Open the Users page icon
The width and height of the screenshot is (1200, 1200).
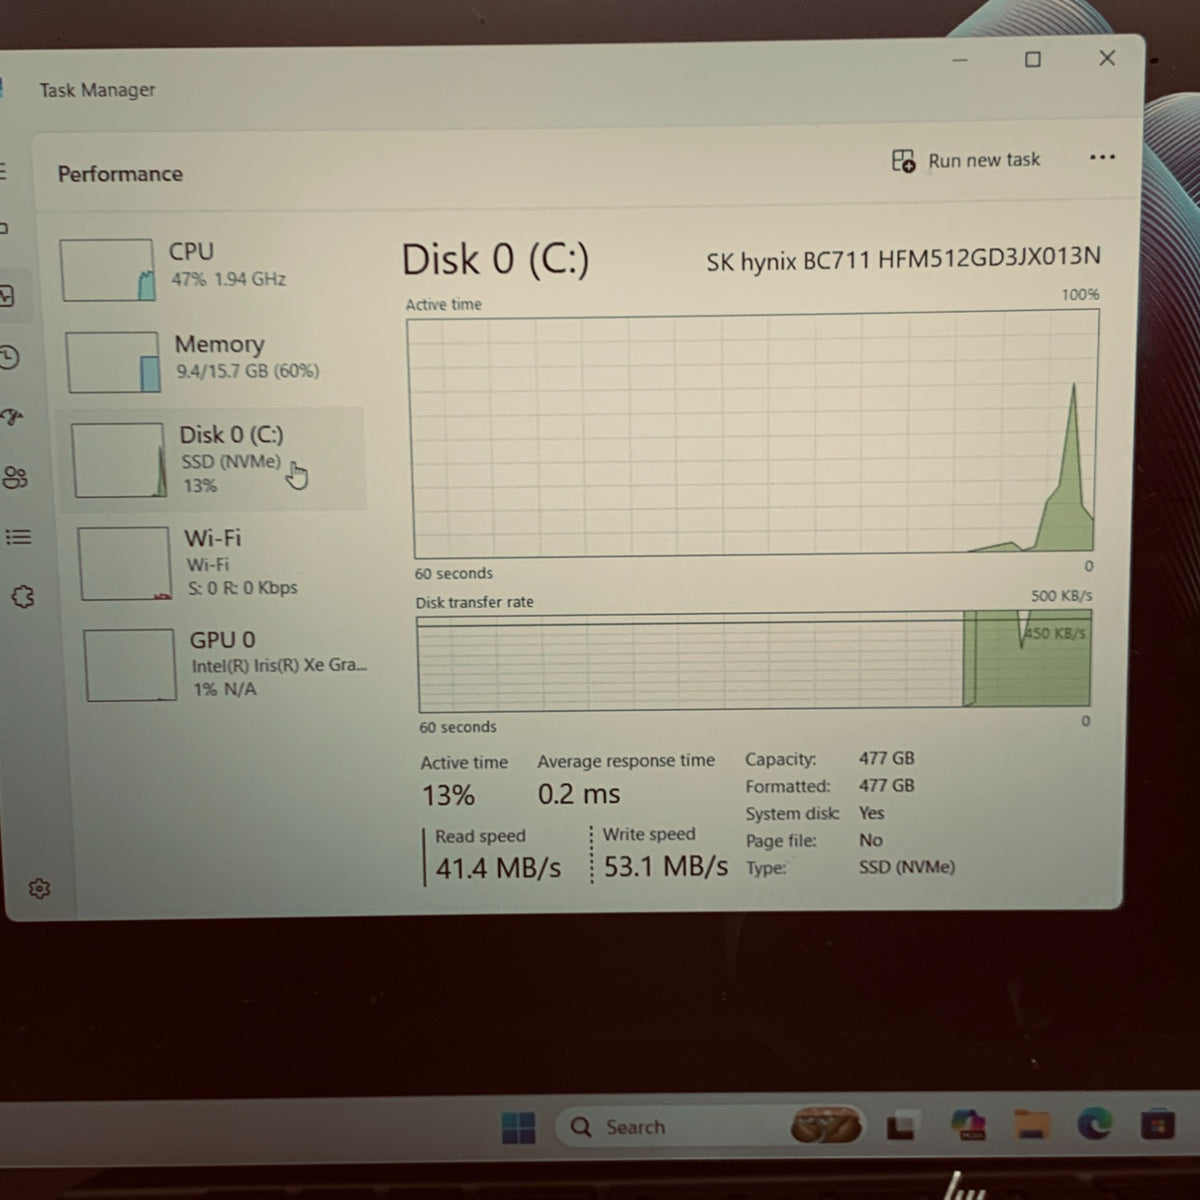[x=15, y=477]
